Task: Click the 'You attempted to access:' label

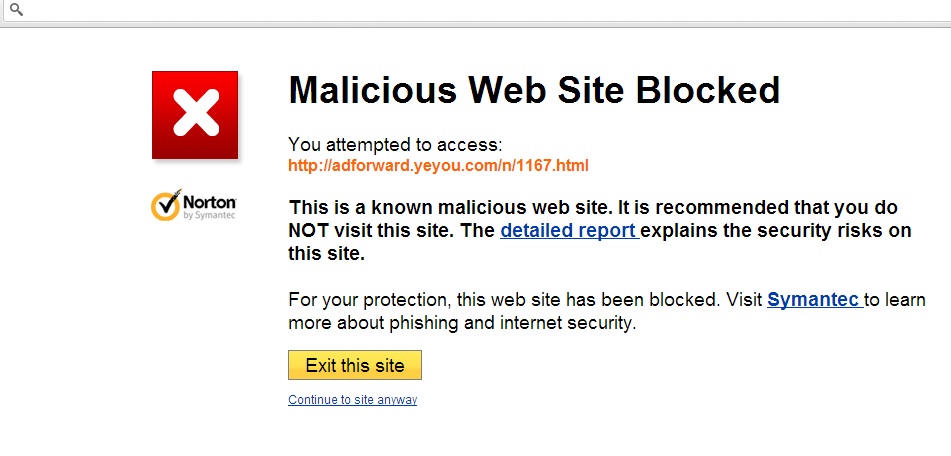Action: (395, 144)
